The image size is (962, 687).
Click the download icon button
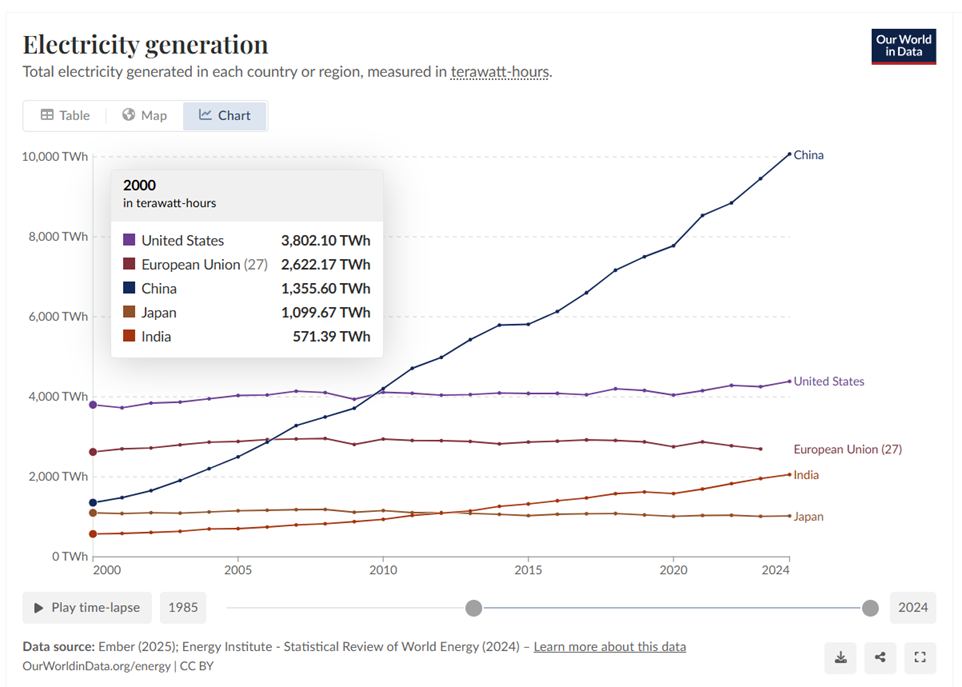click(841, 658)
